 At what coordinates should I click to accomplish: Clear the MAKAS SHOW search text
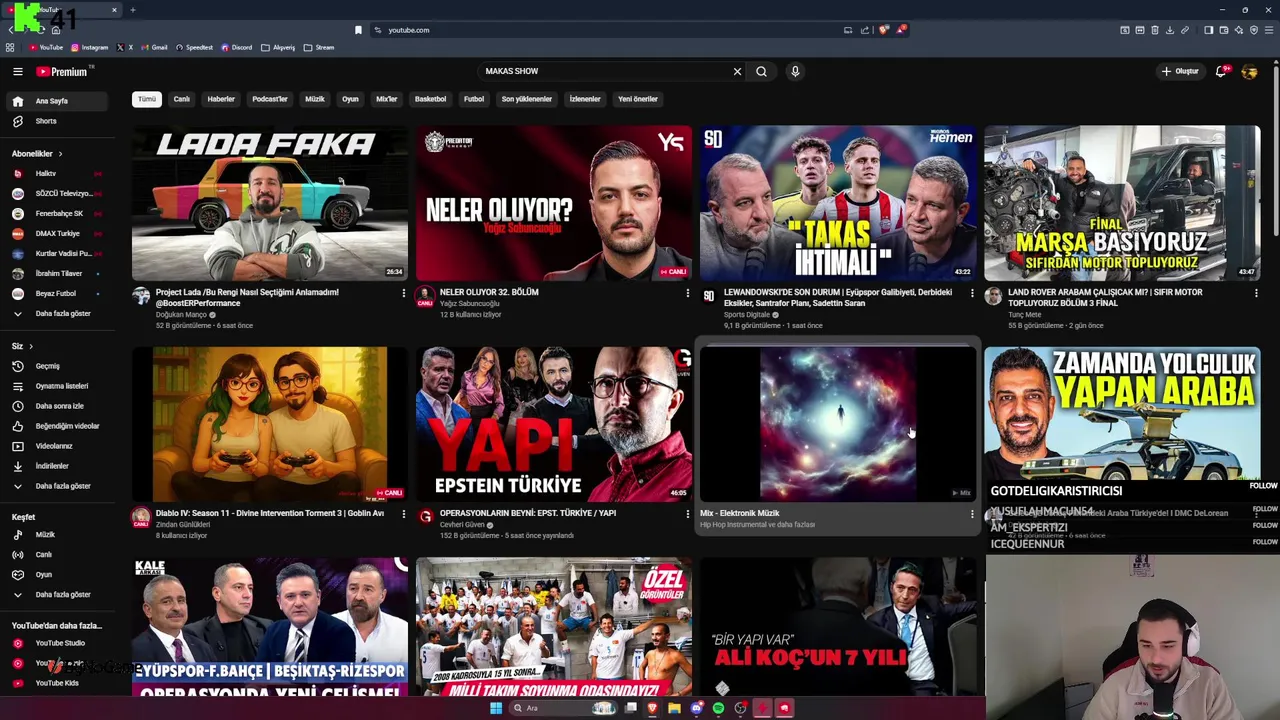pos(737,71)
